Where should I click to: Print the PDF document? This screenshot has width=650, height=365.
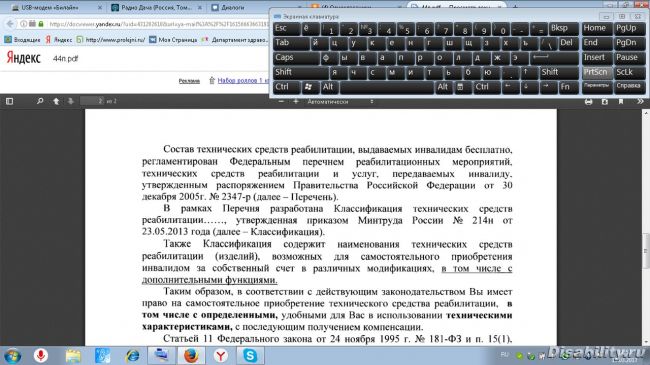pyautogui.click(x=589, y=102)
